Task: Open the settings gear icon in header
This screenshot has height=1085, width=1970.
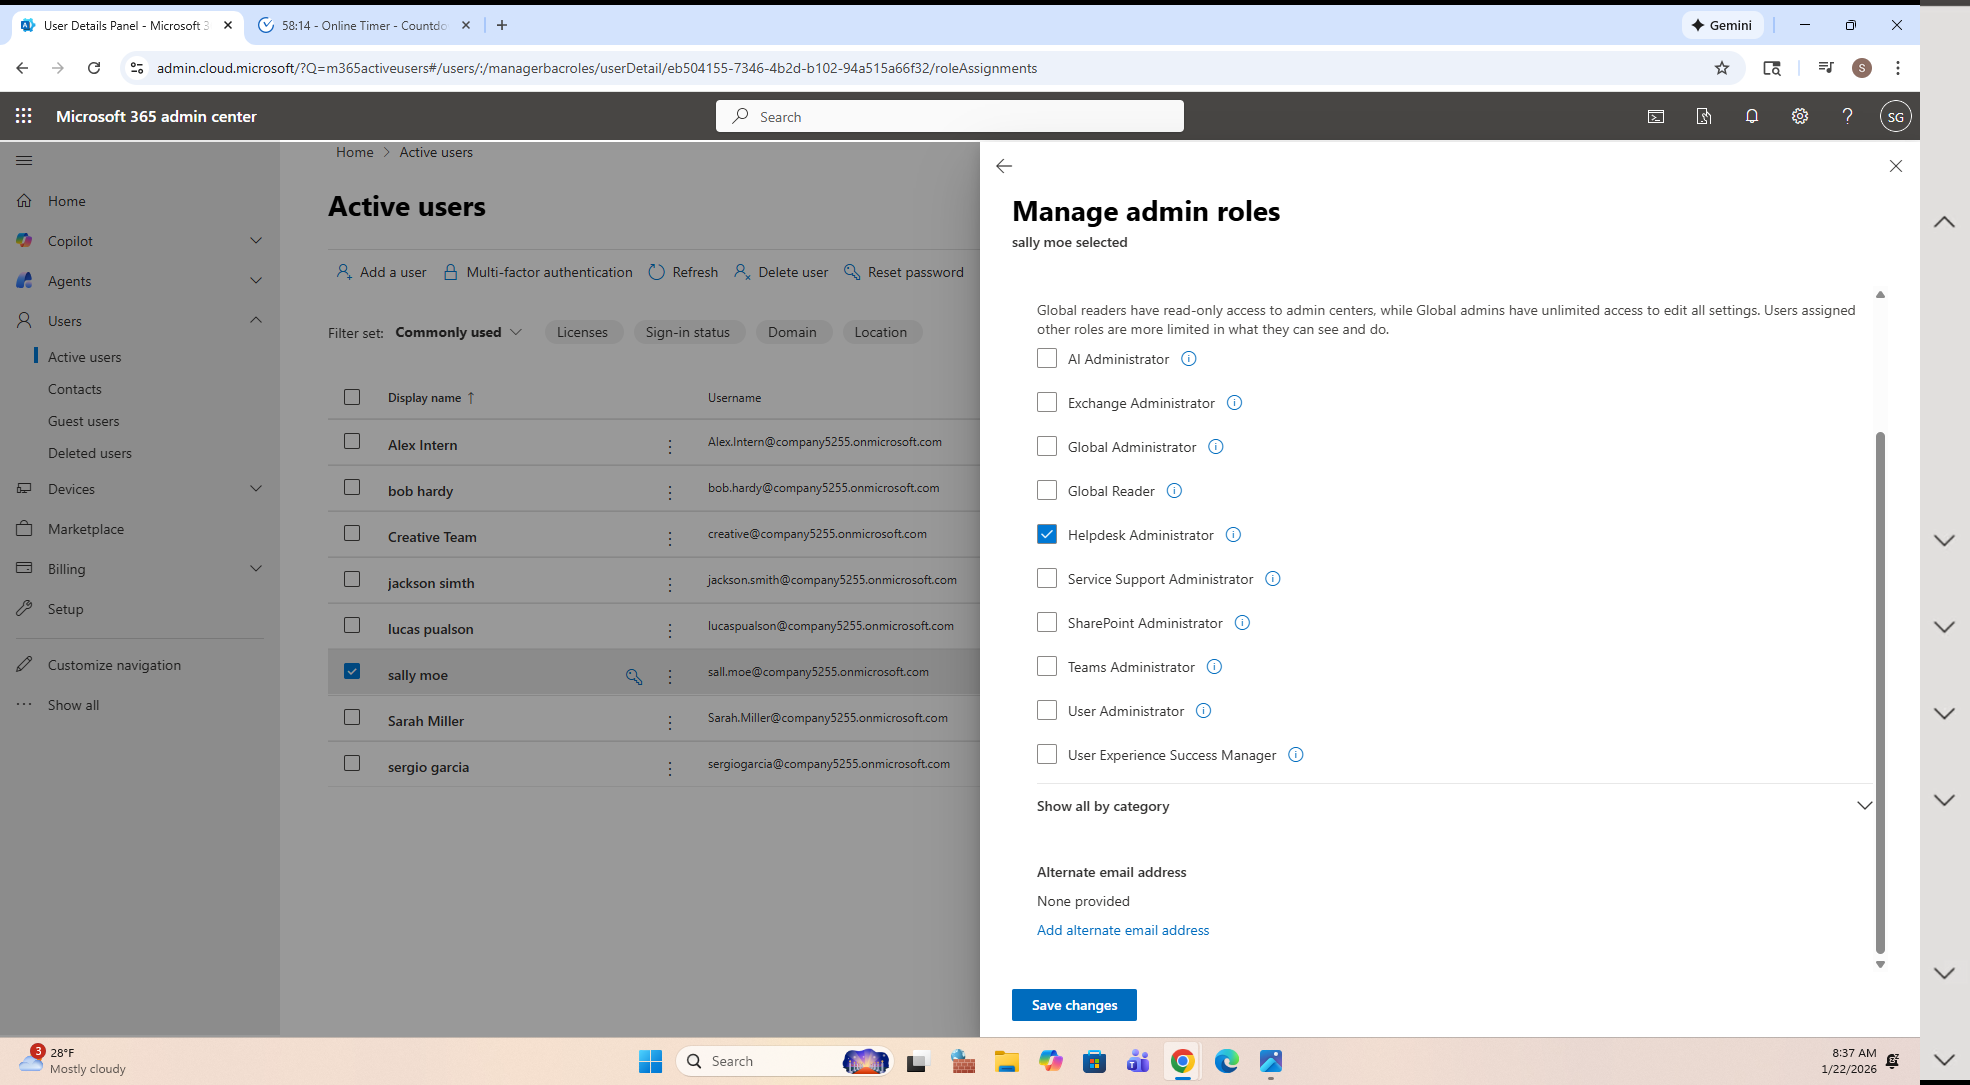Action: pyautogui.click(x=1799, y=116)
